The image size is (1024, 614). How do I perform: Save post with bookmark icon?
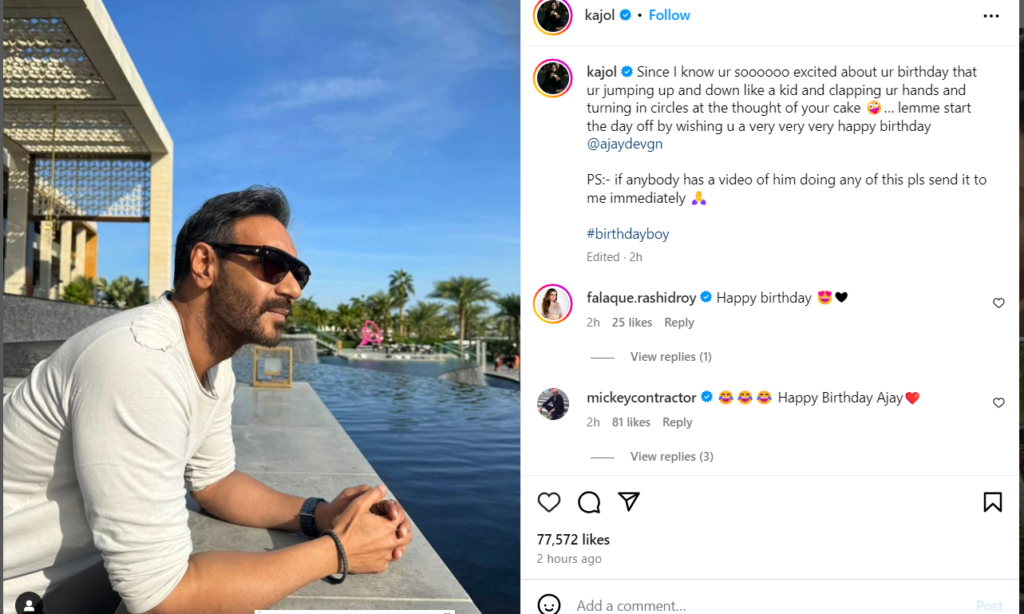tap(992, 502)
